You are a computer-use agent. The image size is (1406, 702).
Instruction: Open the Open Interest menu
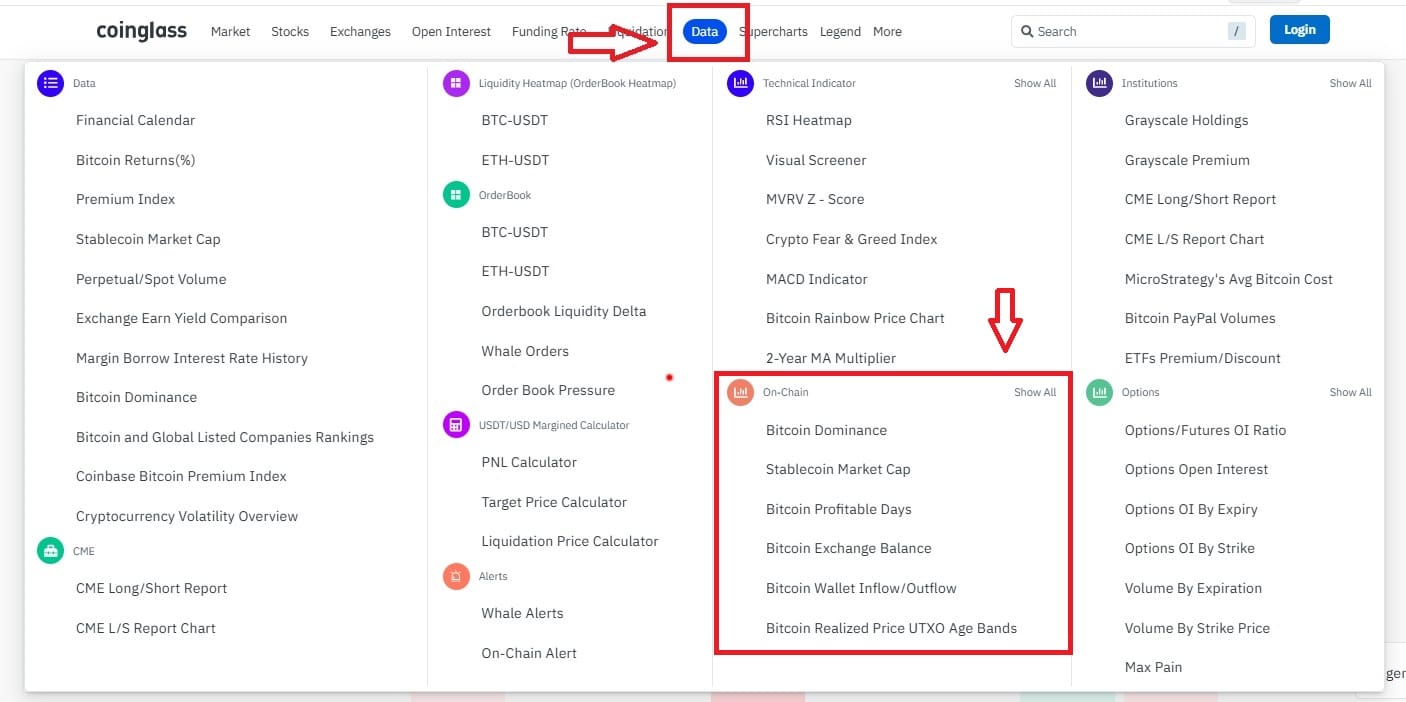pos(451,31)
